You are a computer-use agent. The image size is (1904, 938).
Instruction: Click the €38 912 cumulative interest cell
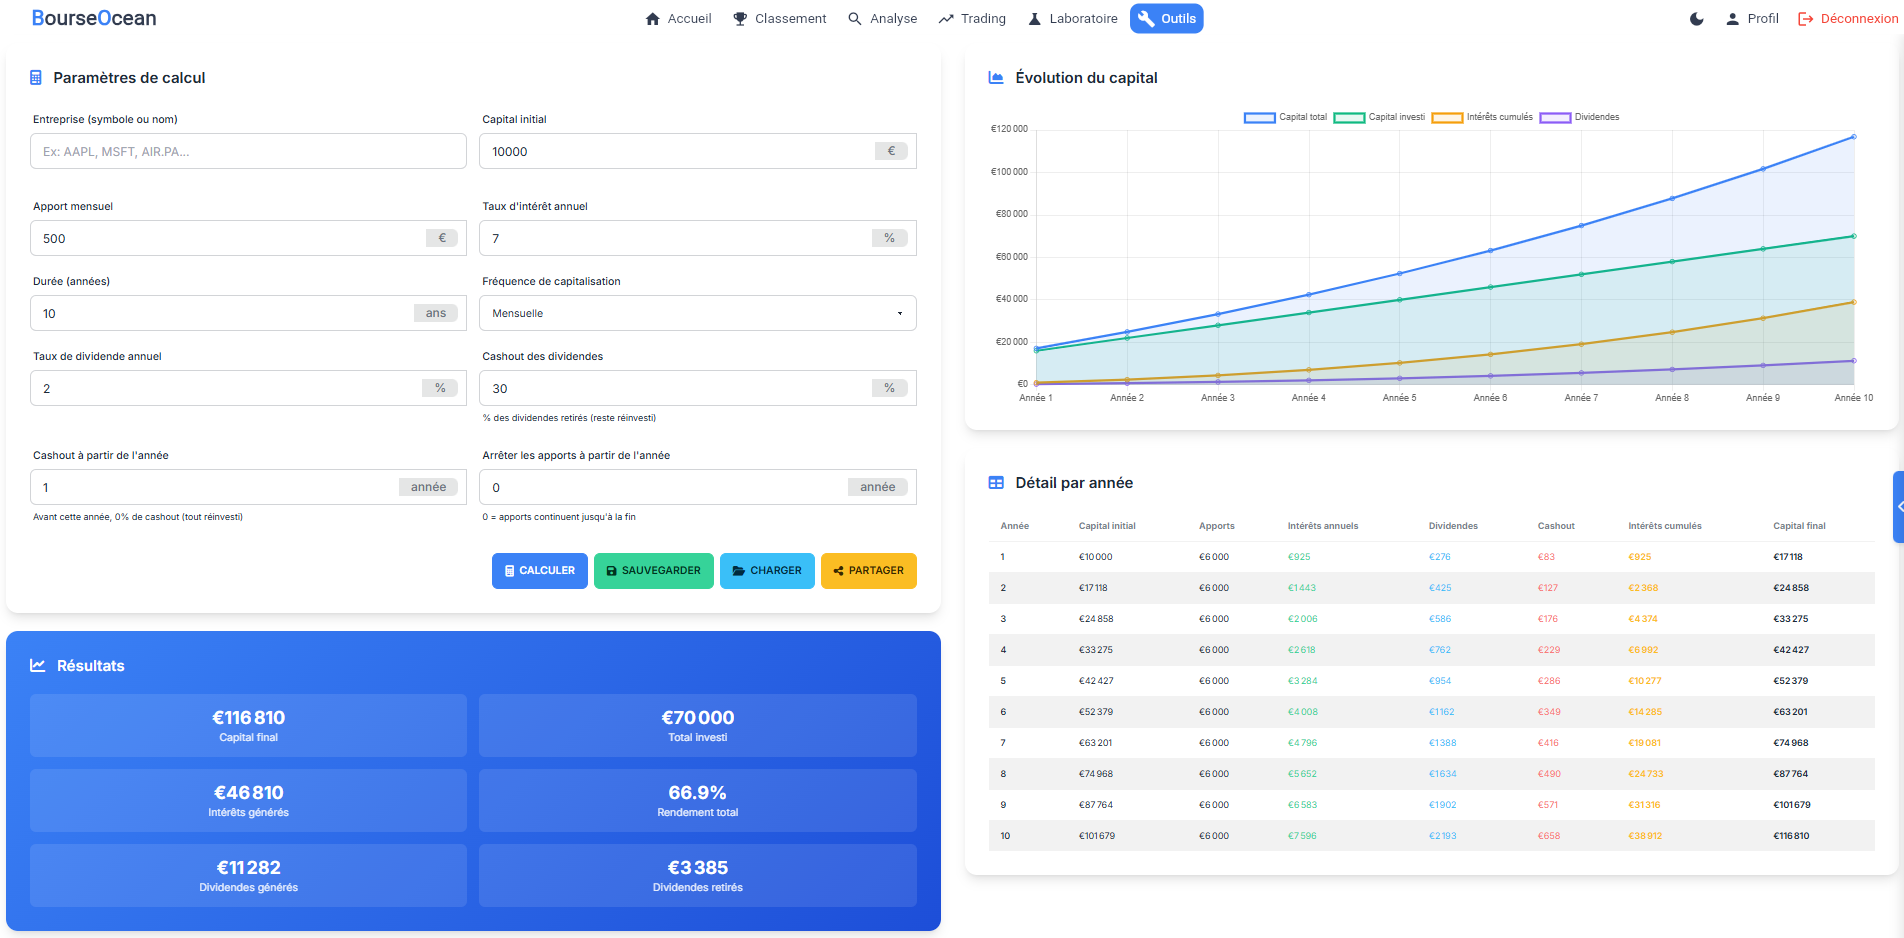(x=1645, y=836)
